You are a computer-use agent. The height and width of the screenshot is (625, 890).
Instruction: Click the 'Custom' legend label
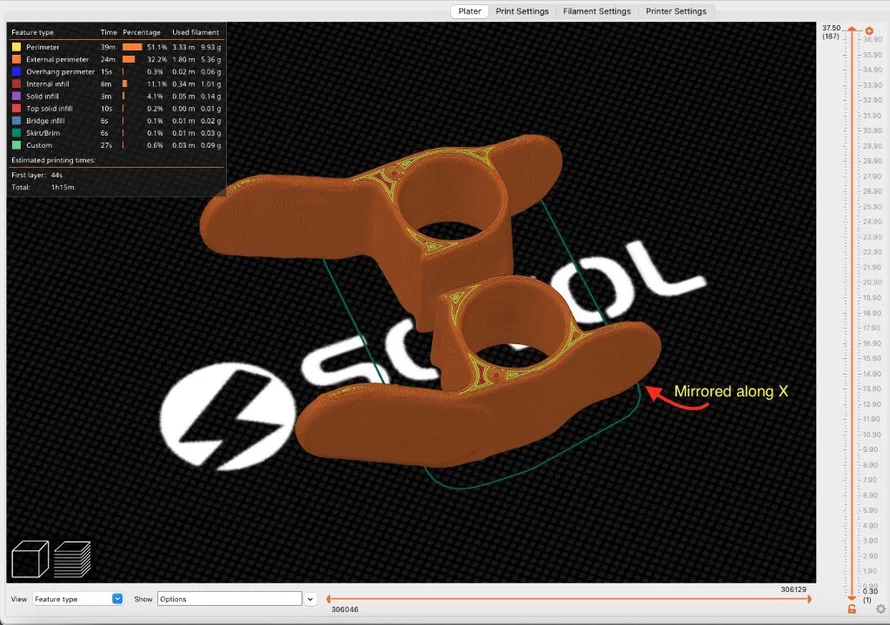pos(39,145)
